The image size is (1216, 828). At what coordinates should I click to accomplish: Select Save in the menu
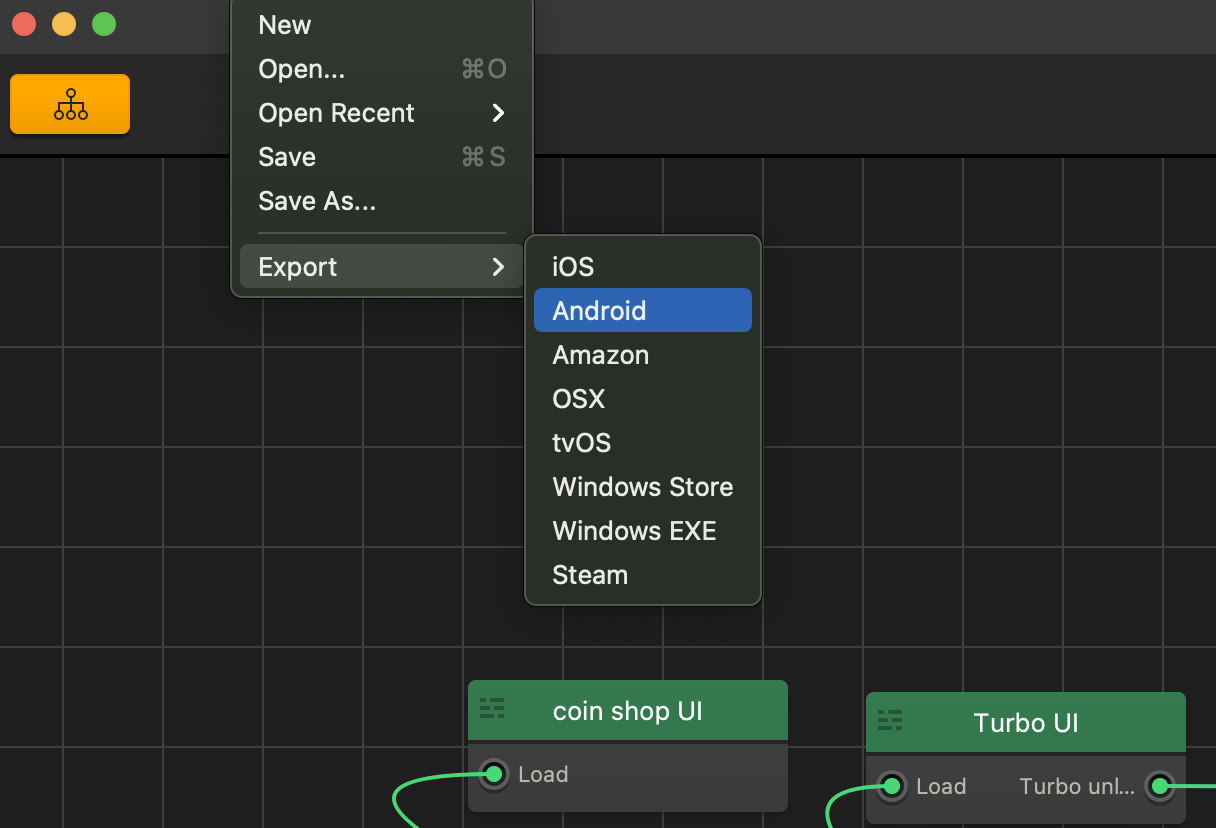(382, 157)
